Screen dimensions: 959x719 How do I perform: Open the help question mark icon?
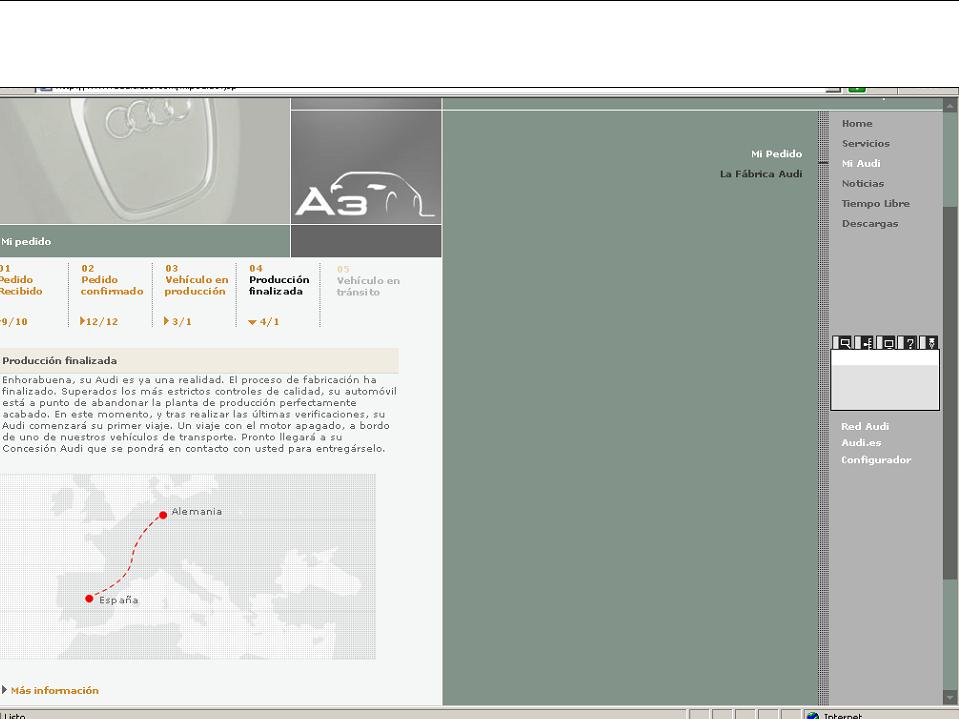[x=910, y=343]
